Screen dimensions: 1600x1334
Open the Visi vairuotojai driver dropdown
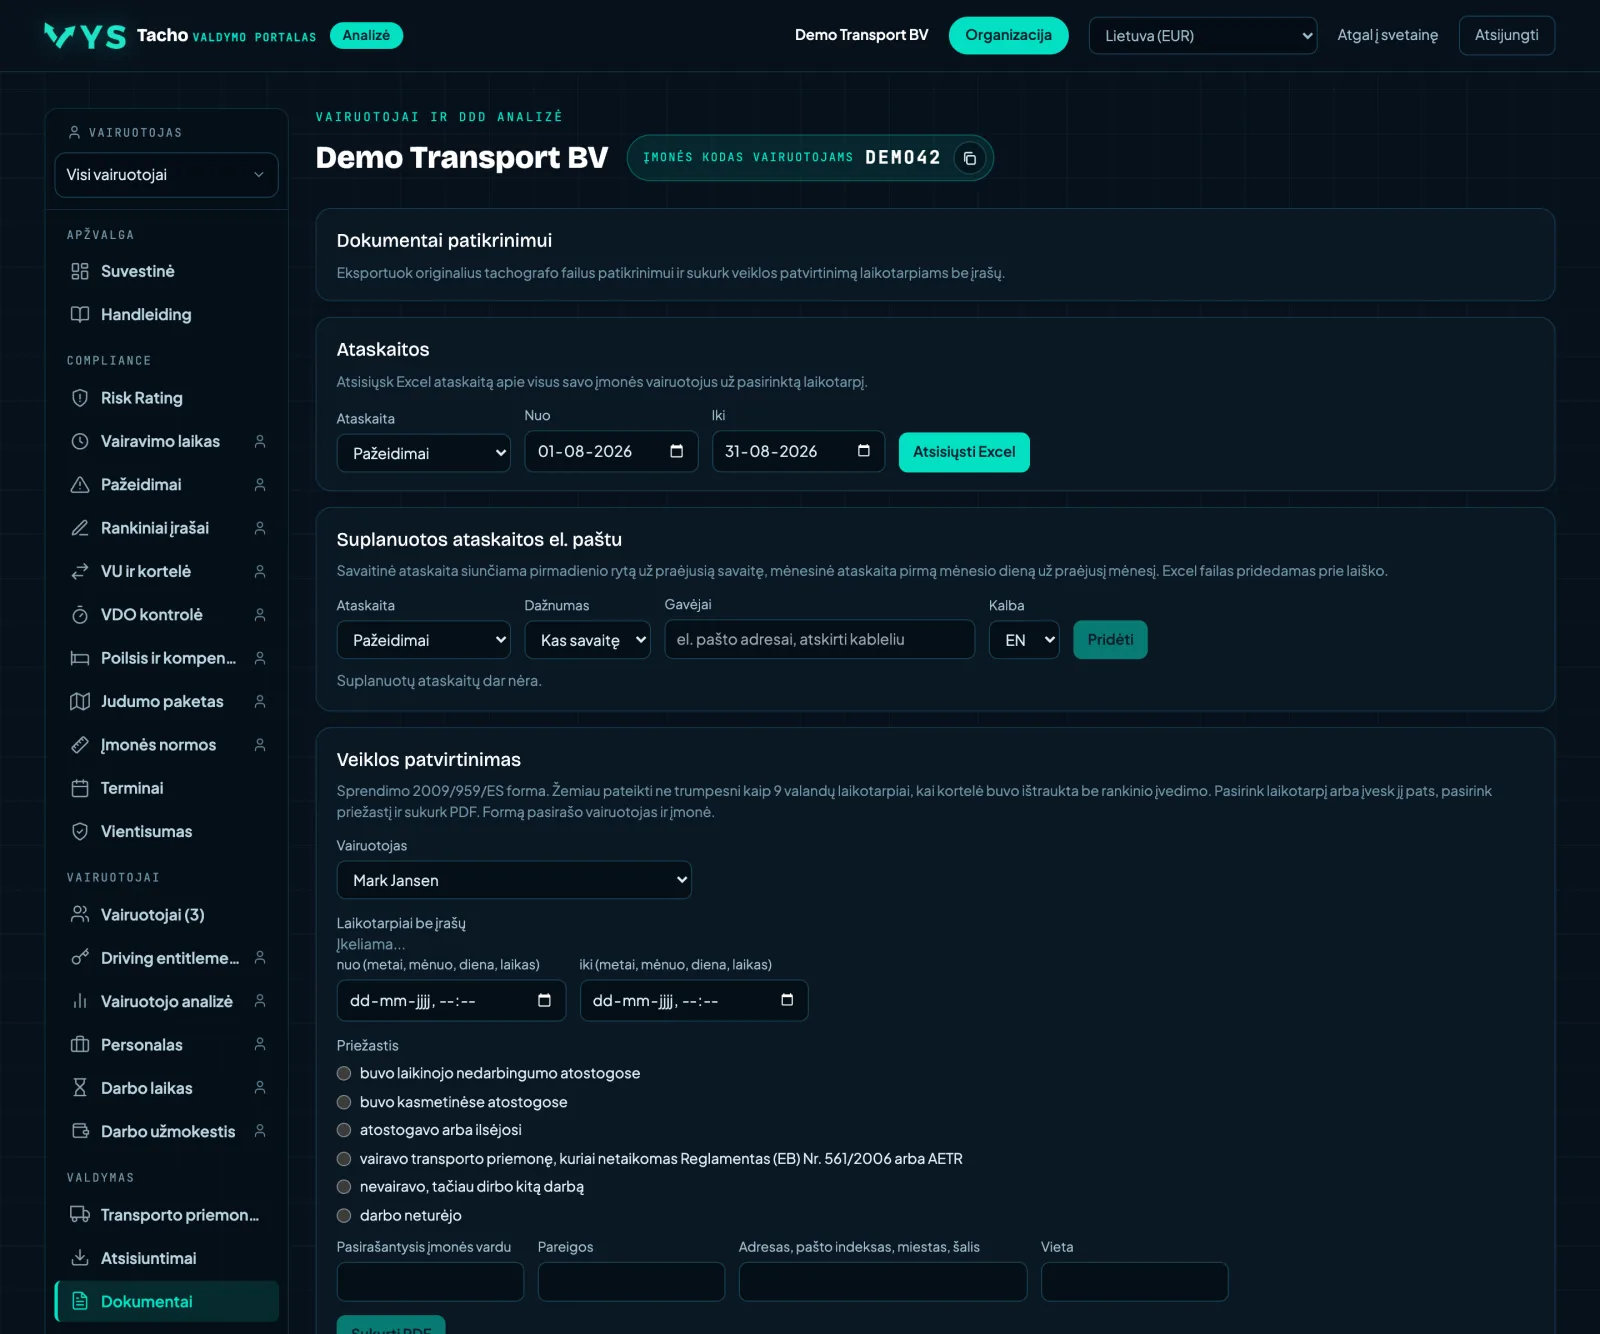coord(166,175)
